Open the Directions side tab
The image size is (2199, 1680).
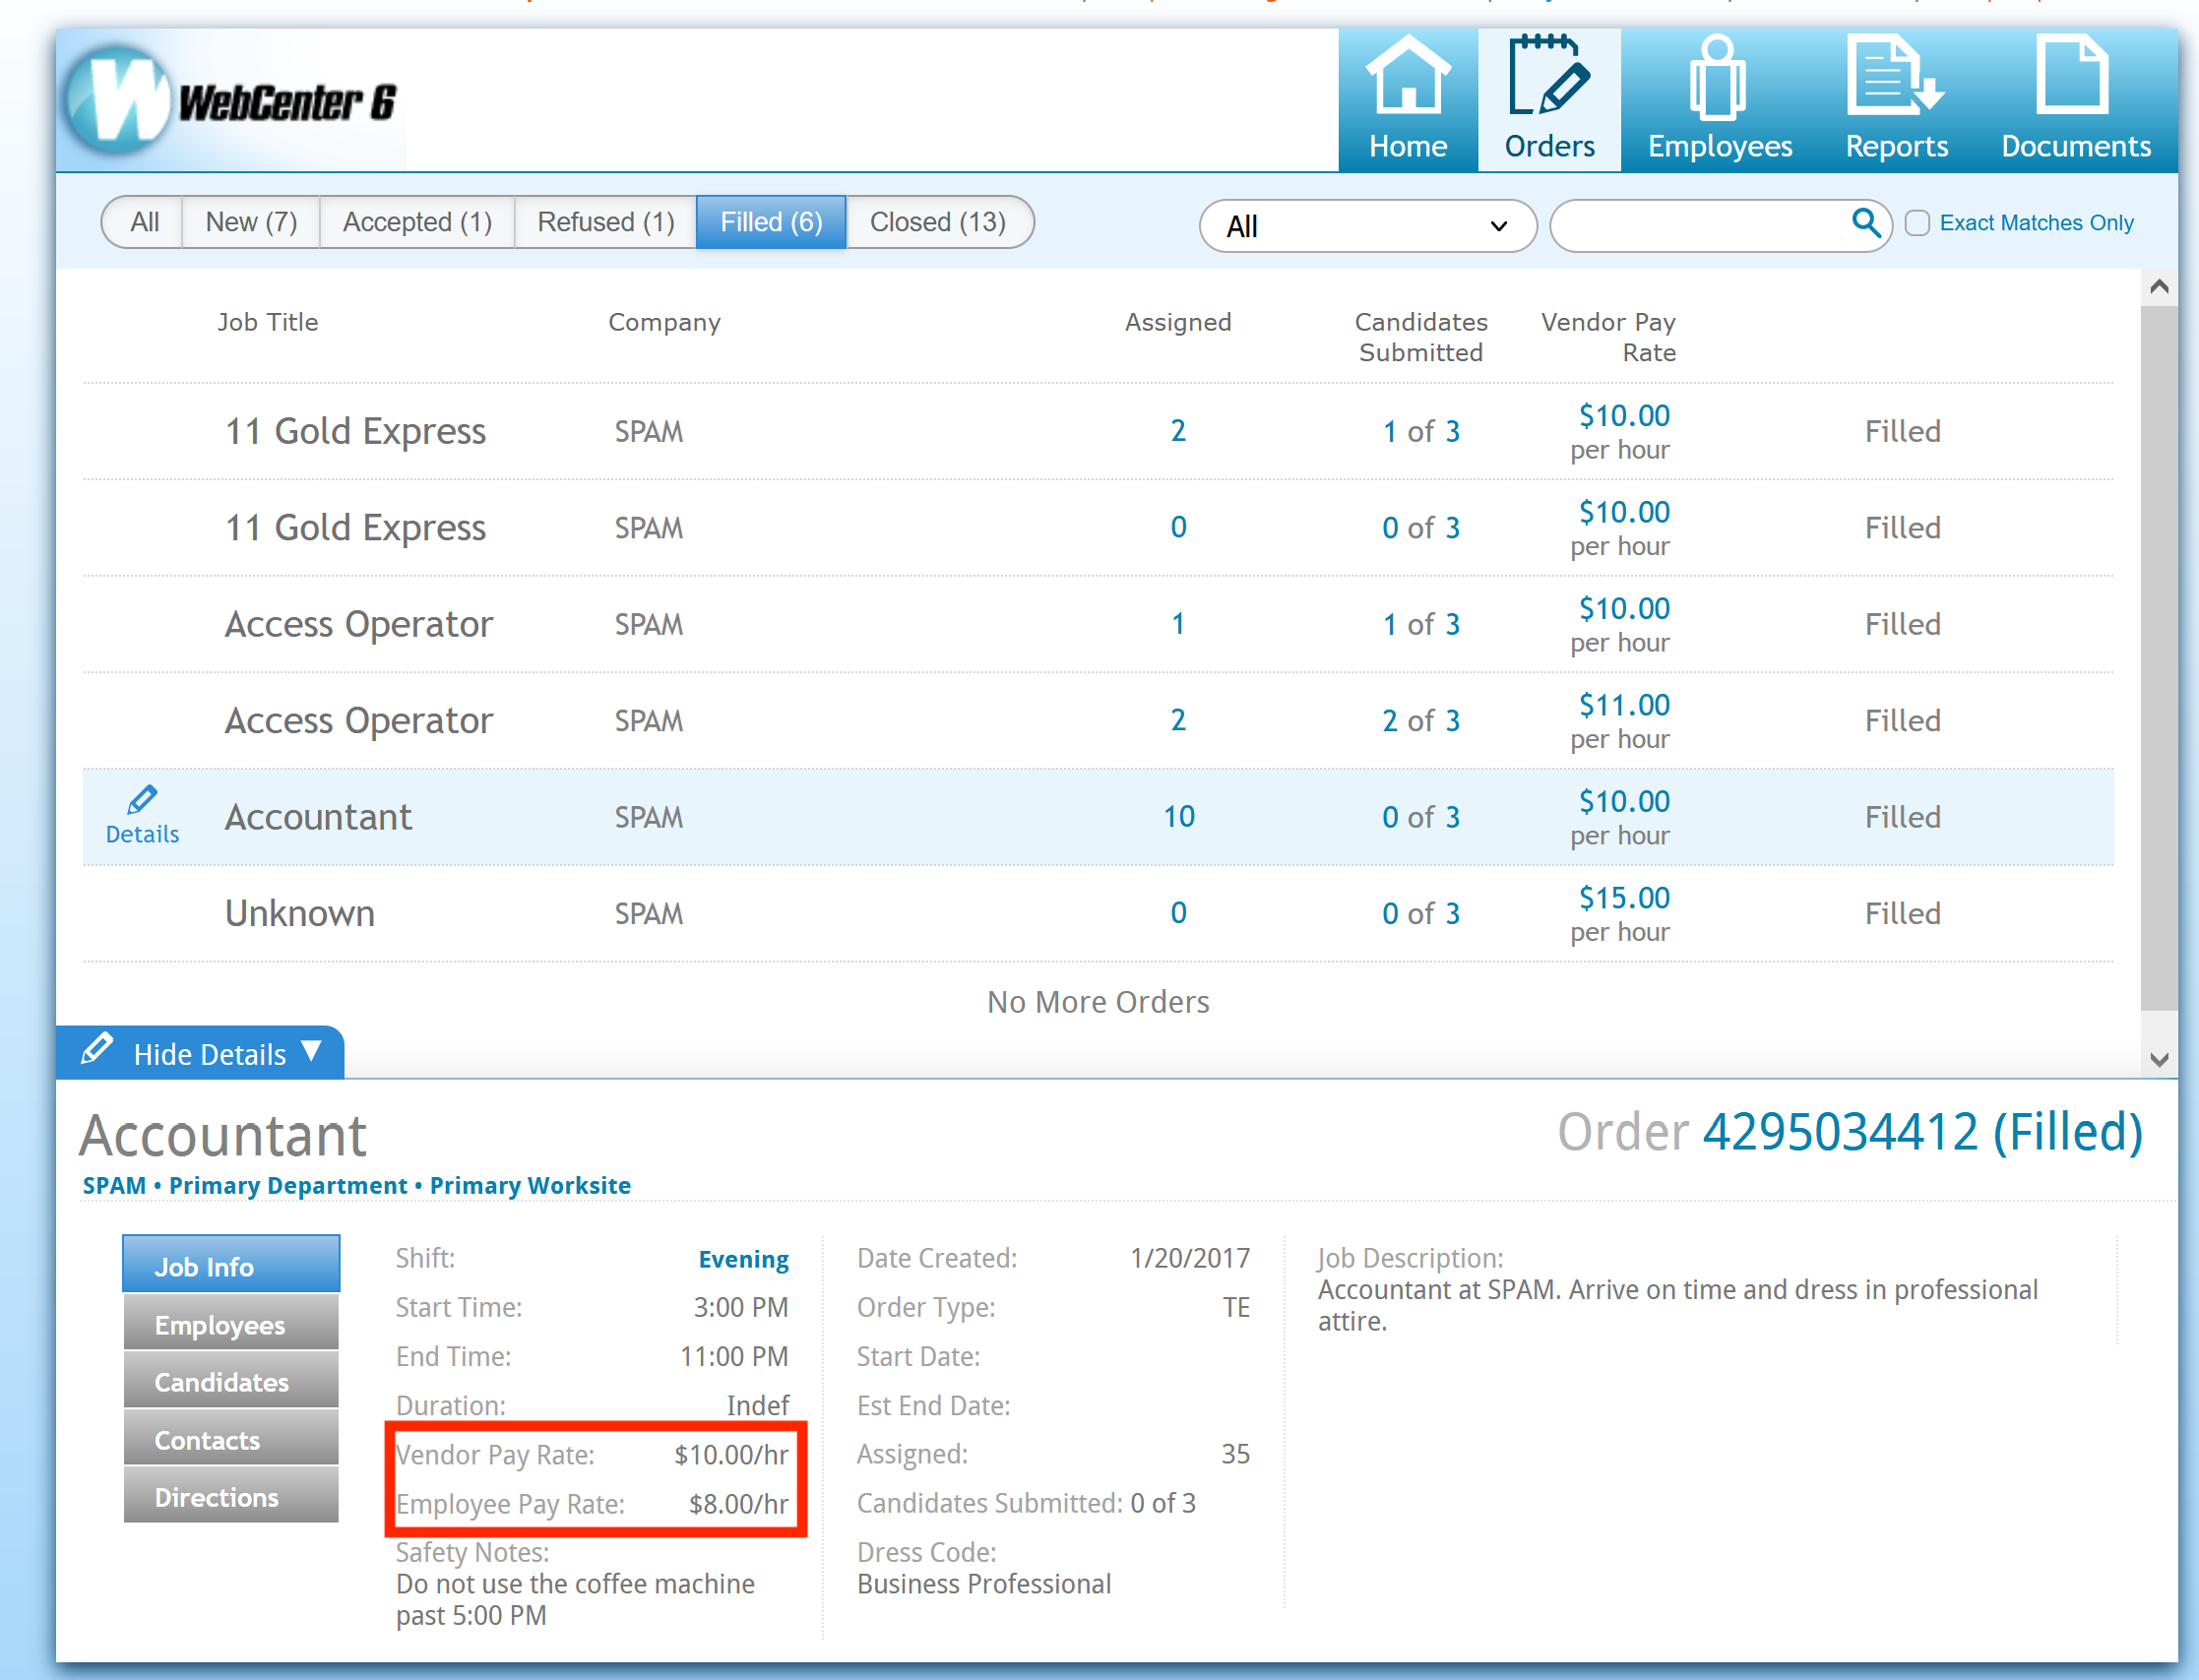(231, 1497)
